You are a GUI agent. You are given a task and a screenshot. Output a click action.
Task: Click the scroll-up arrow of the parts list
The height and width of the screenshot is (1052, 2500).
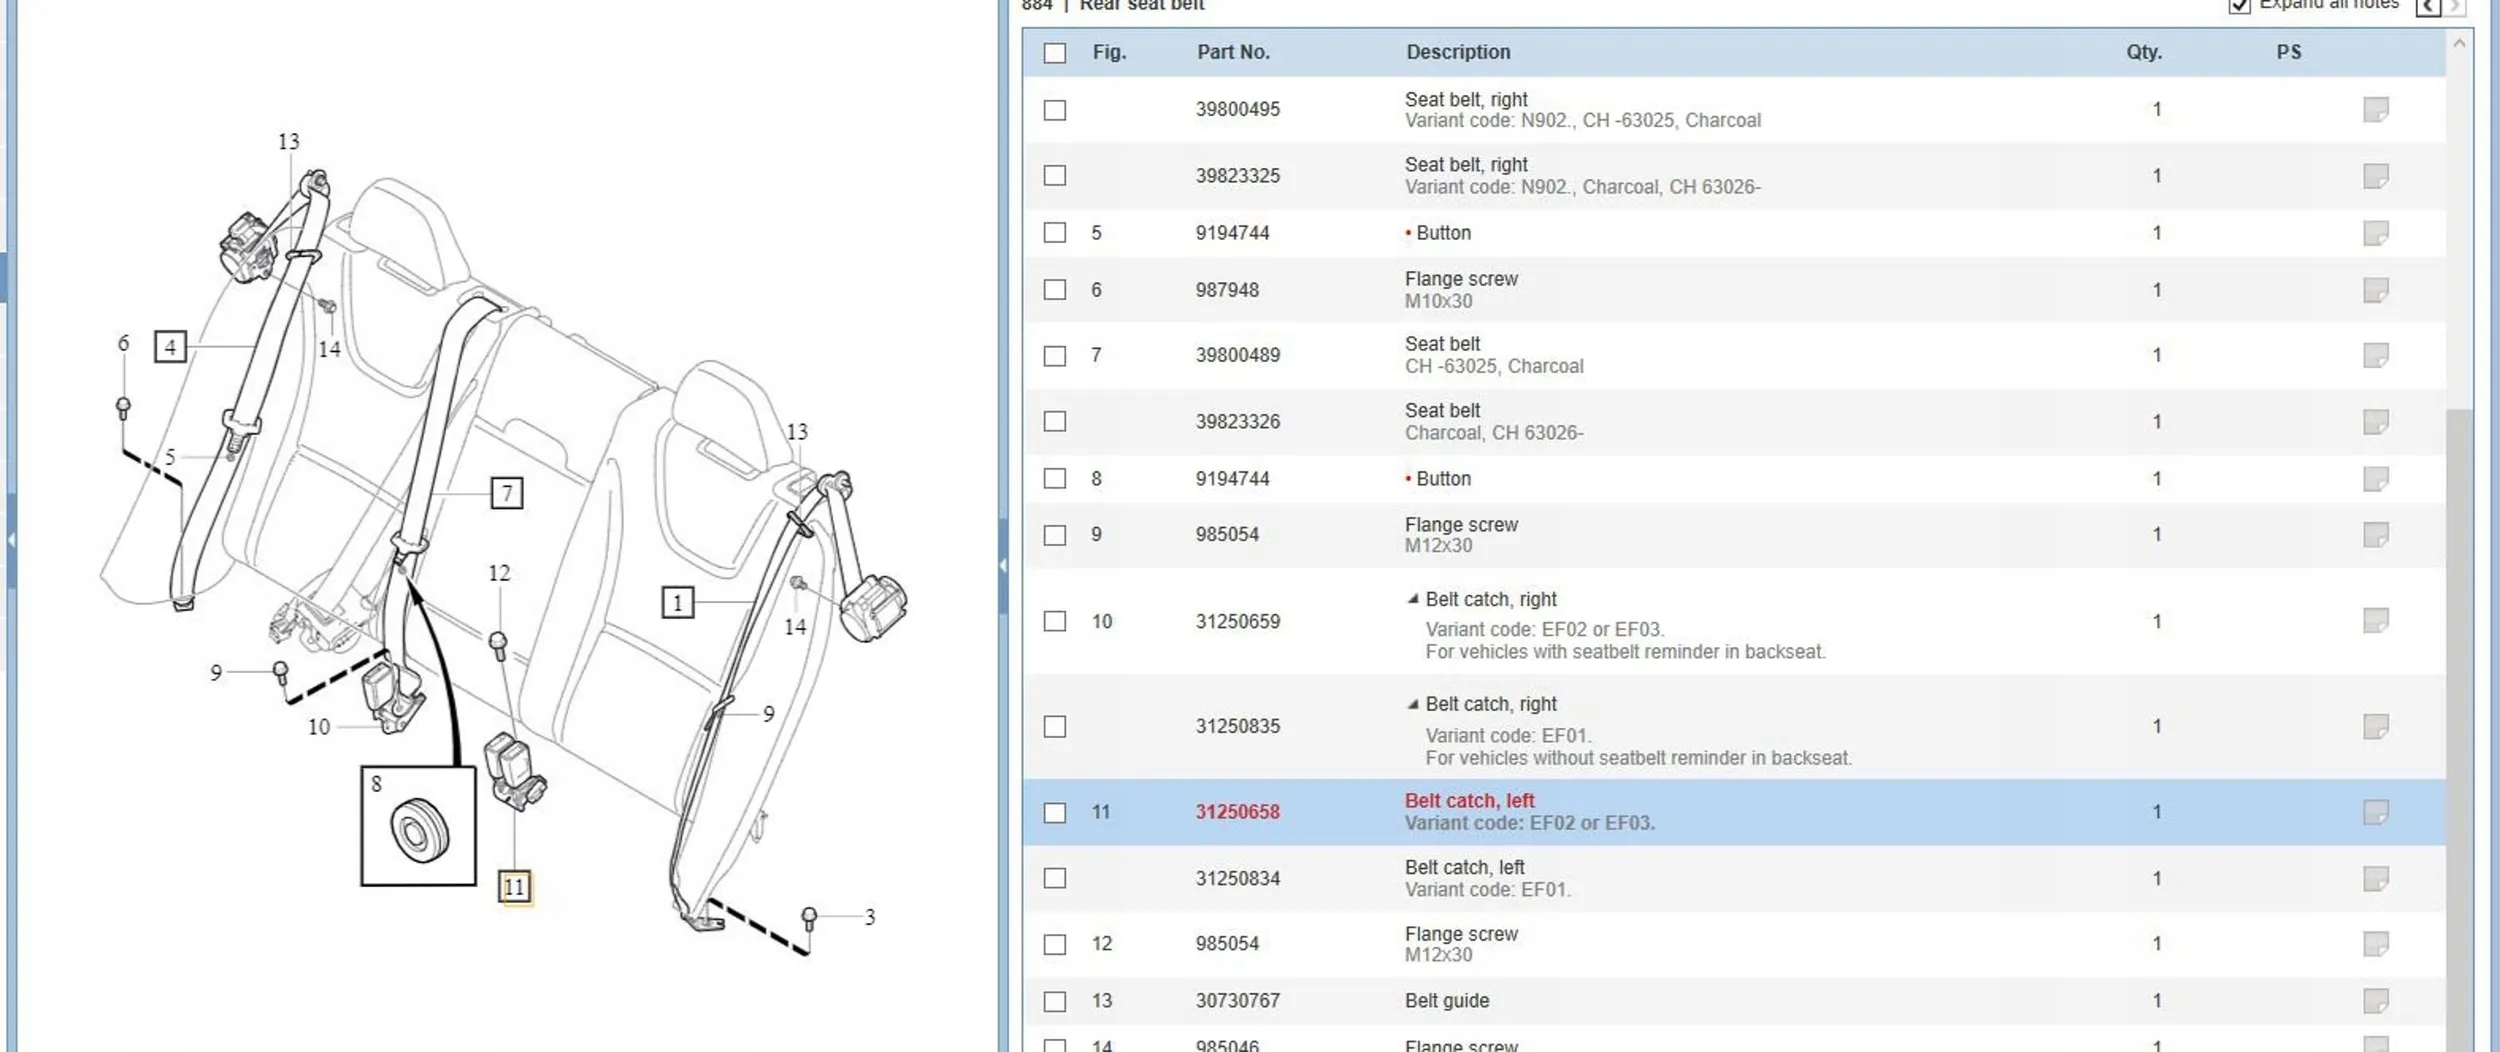2459,44
